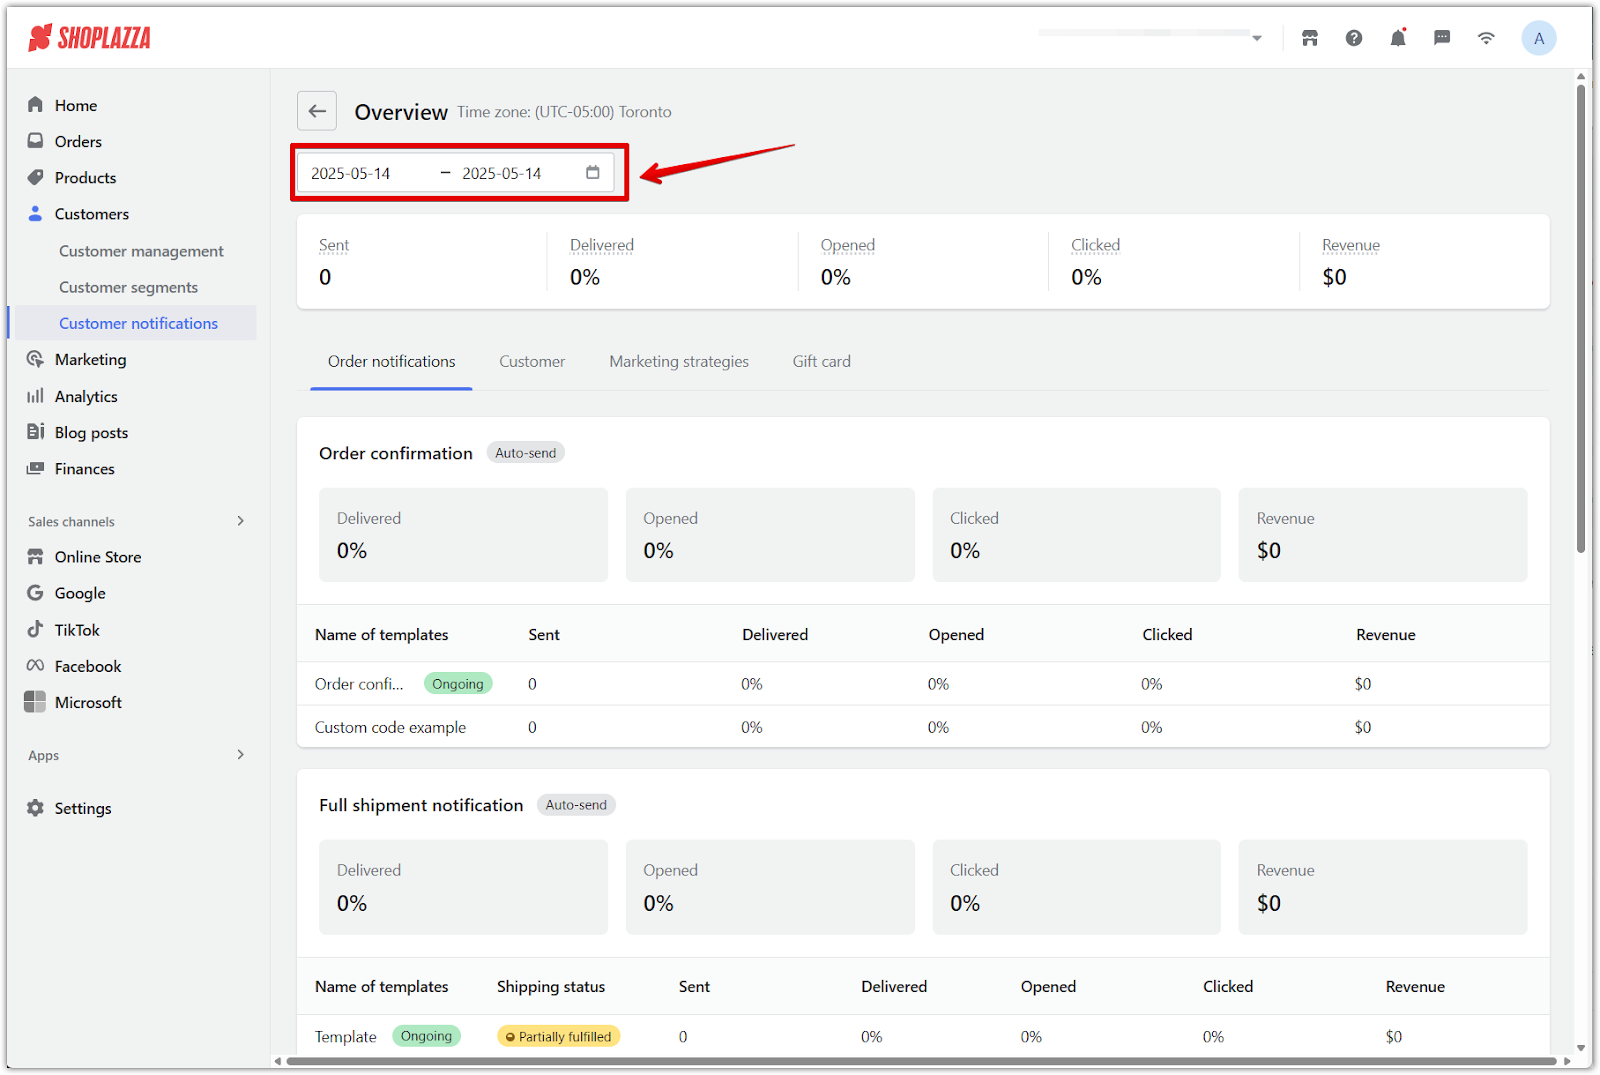Viewport: 1600px width, 1075px height.
Task: Click the Blog posts icon
Action: point(35,432)
